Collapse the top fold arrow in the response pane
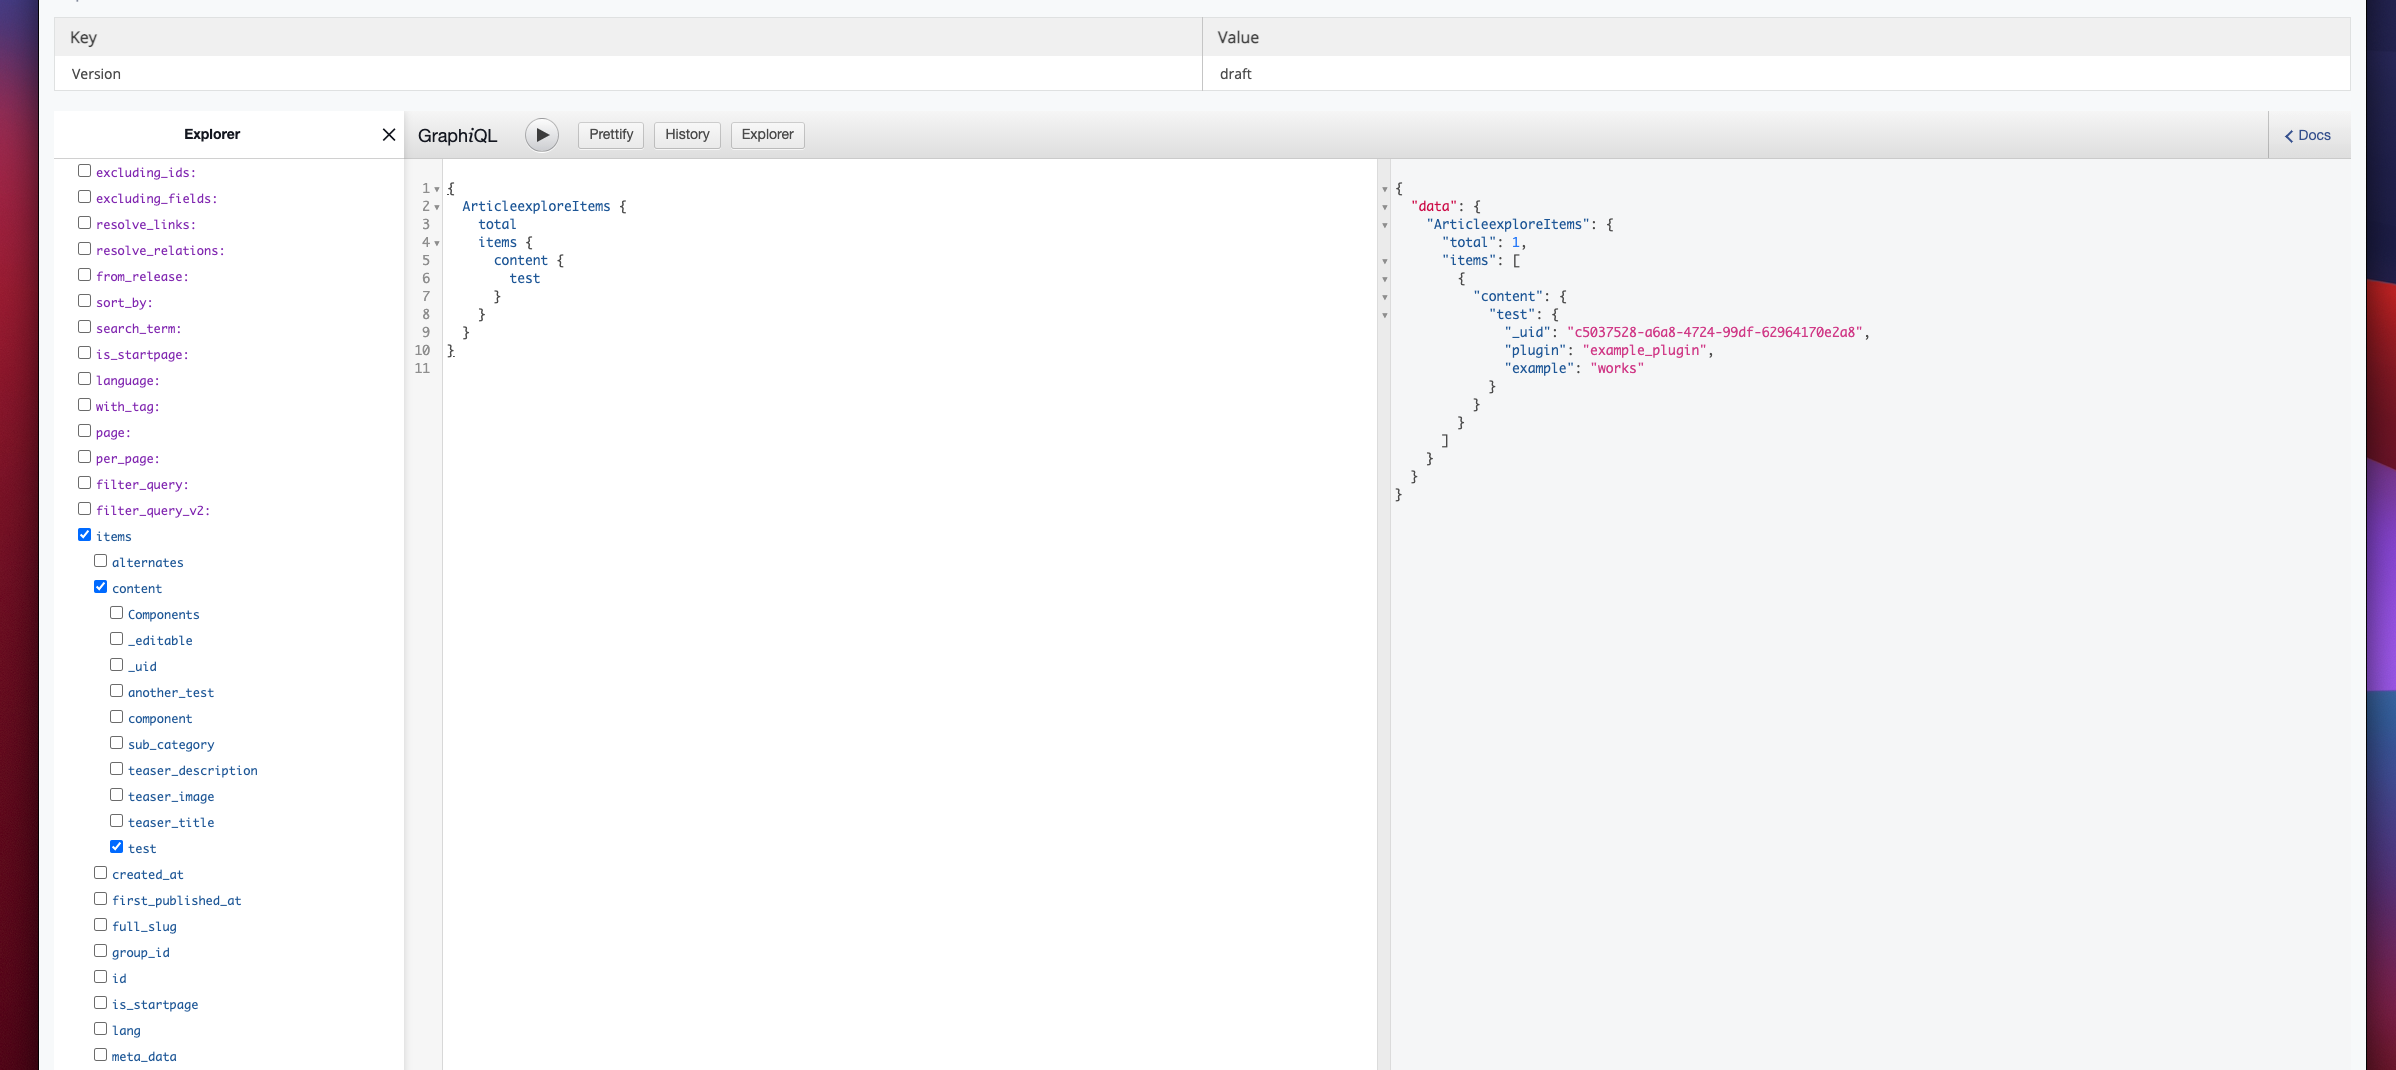2396x1070 pixels. click(x=1384, y=188)
